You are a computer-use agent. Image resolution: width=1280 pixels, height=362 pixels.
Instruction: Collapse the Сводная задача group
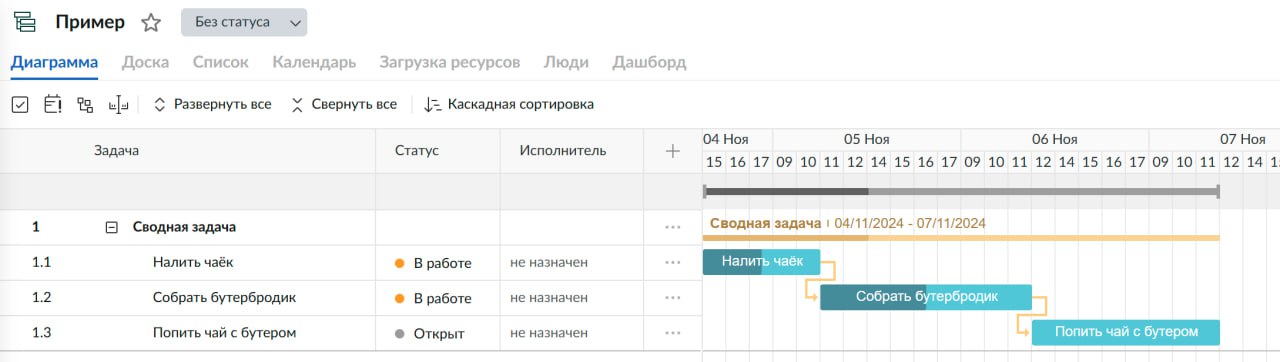pyautogui.click(x=112, y=227)
